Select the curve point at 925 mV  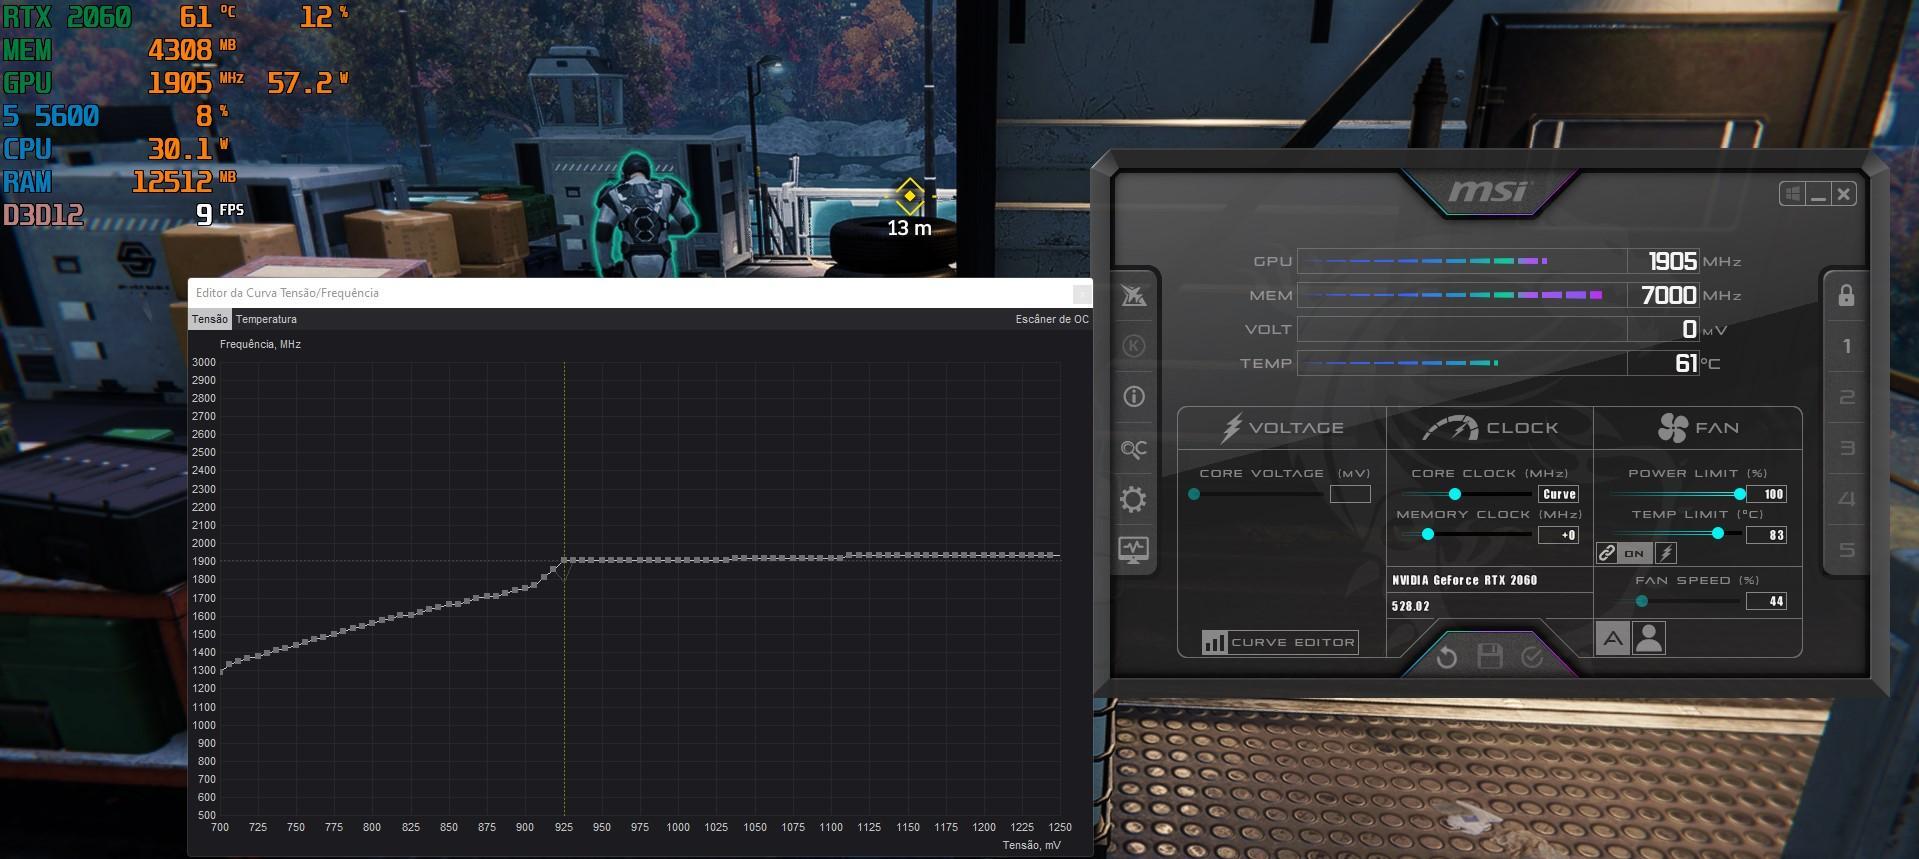click(x=564, y=560)
